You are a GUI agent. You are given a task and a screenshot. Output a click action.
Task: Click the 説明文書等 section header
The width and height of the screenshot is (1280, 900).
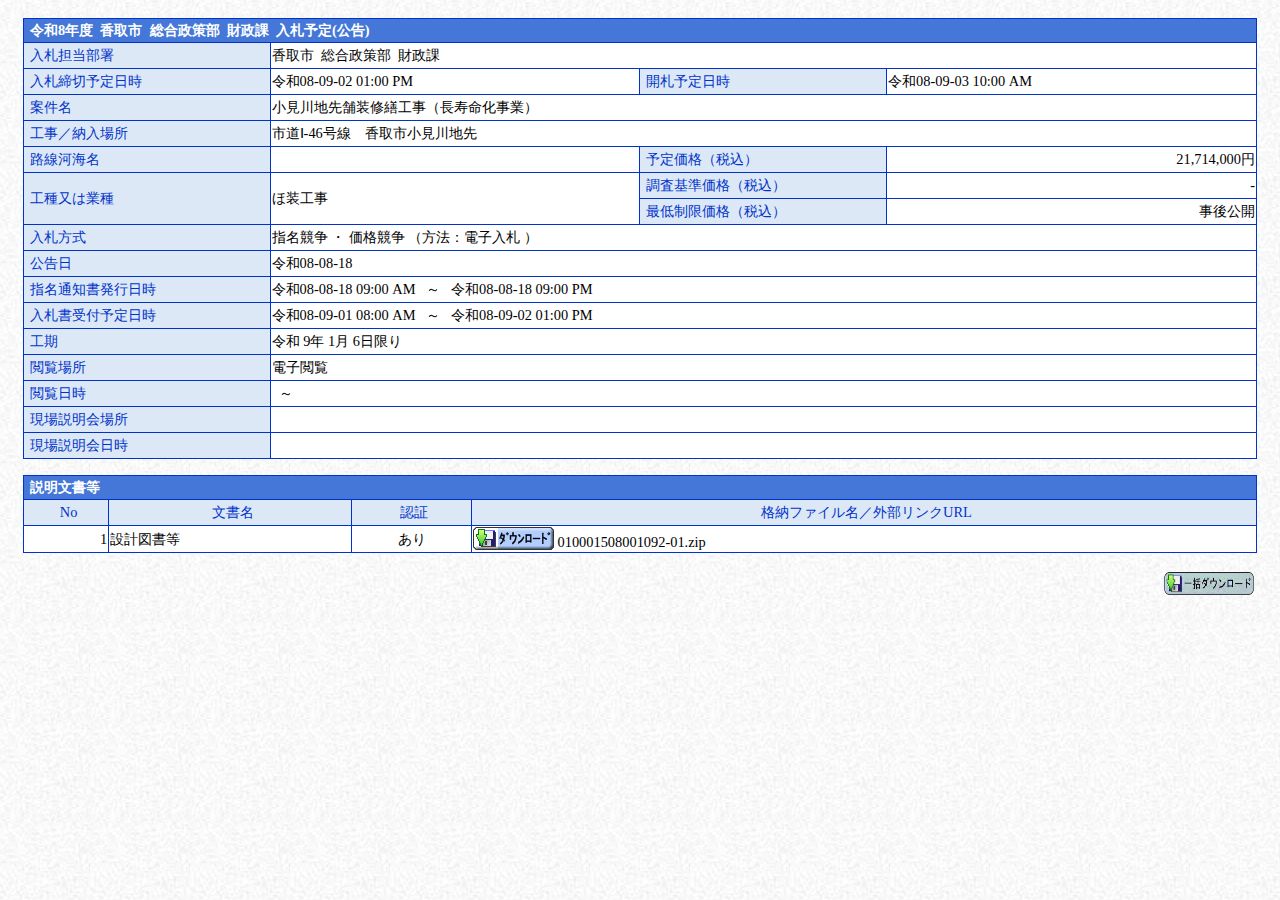point(640,487)
